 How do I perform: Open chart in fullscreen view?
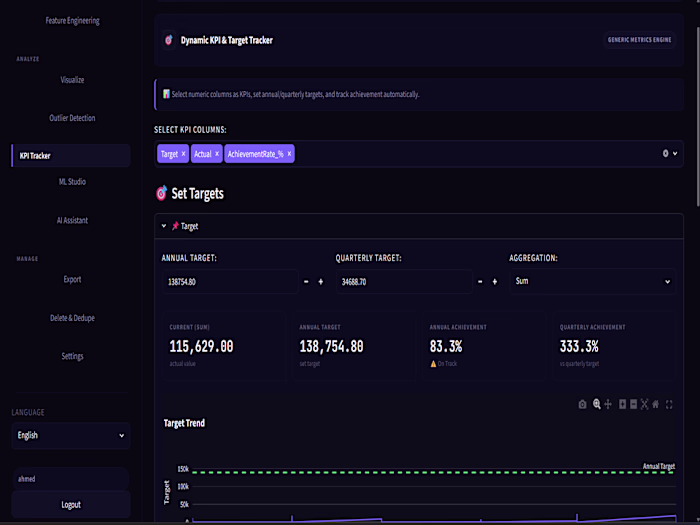tap(669, 404)
